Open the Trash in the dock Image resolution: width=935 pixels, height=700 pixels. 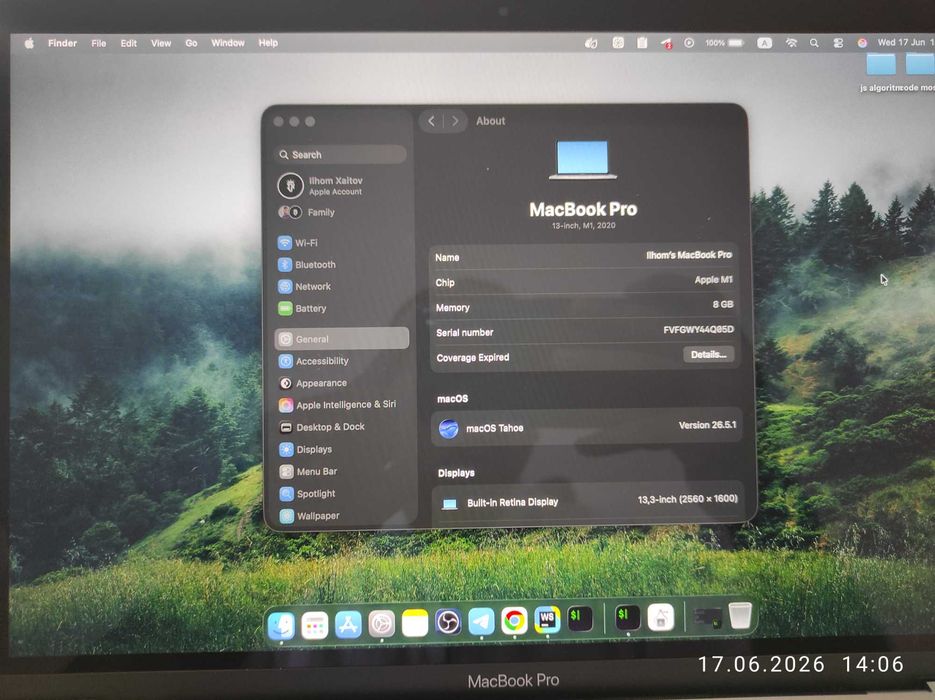[x=740, y=615]
